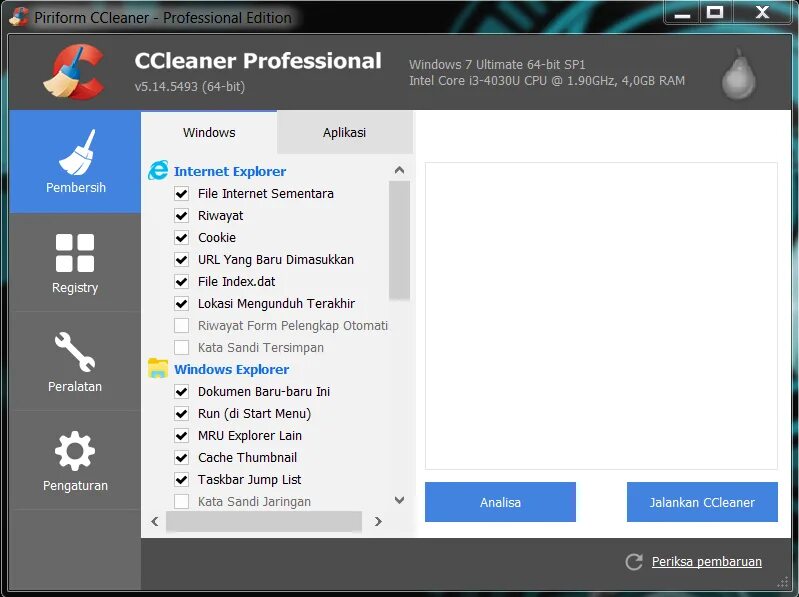Open the Pengaturan settings section
This screenshot has width=799, height=597.
(x=75, y=460)
